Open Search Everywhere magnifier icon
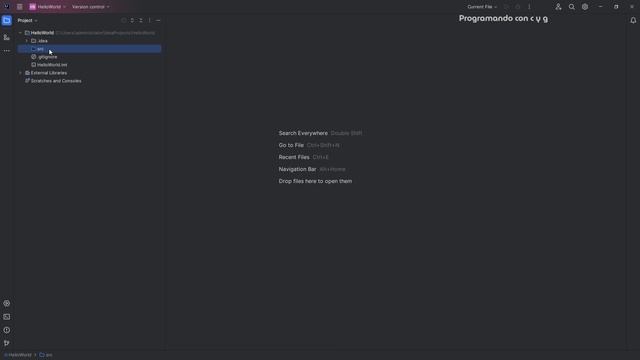Screen dimensions: 640x360 pyautogui.click(x=572, y=7)
